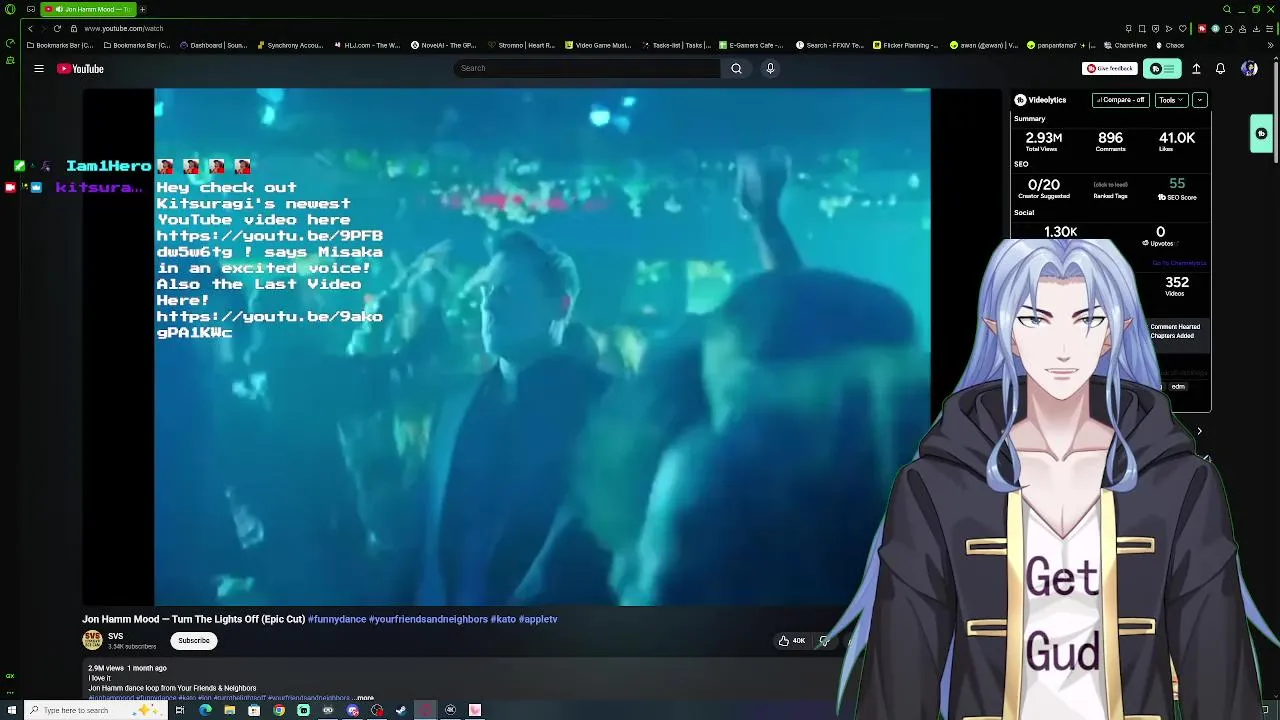Go back in the browser
The image size is (1280, 720).
[x=30, y=28]
